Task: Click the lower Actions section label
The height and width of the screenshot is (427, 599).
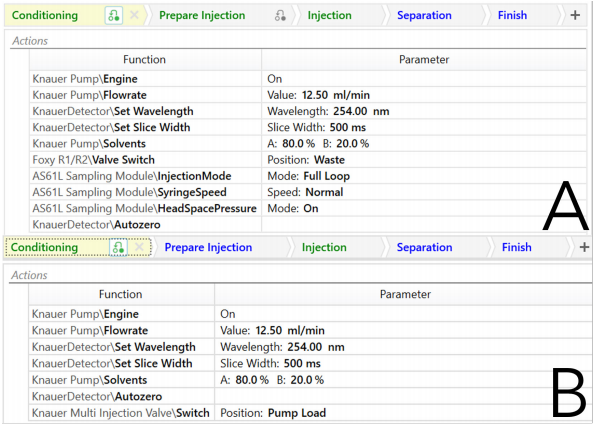Action: coord(29,275)
